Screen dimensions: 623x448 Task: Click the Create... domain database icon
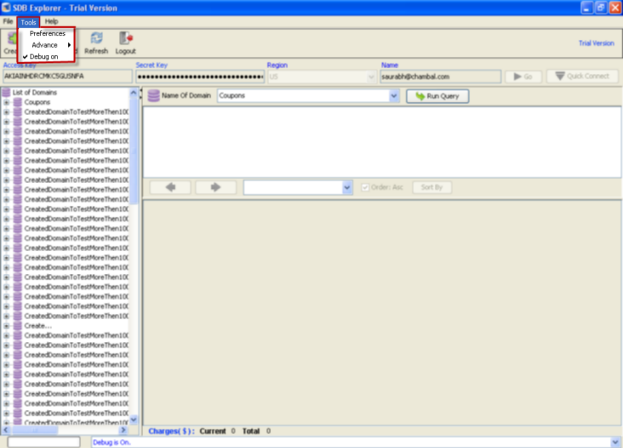(17, 326)
